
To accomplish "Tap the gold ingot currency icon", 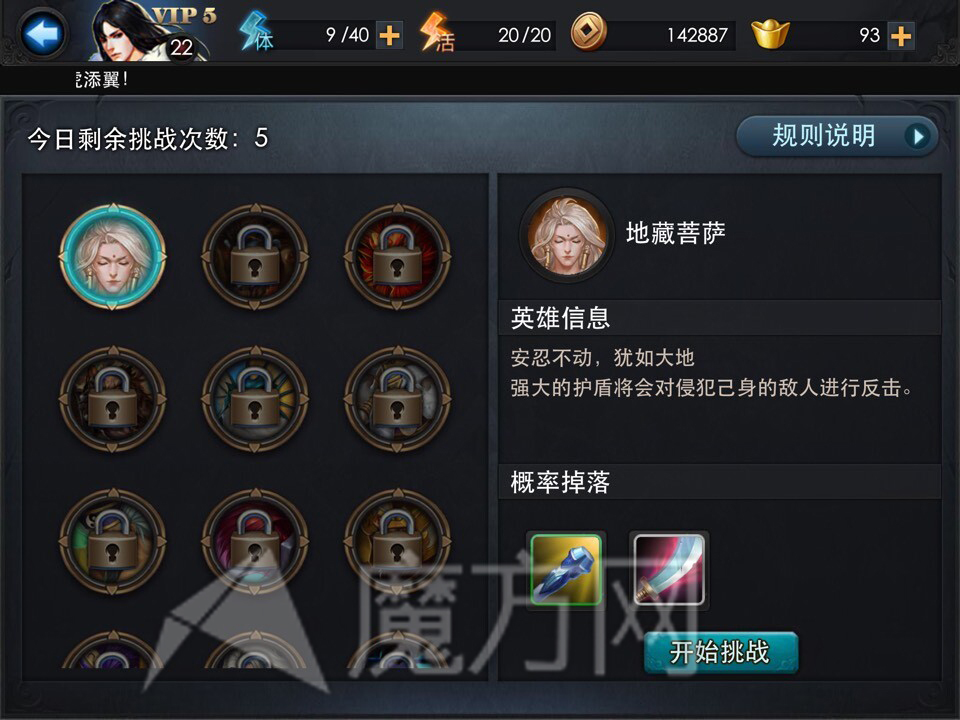I will pos(770,34).
